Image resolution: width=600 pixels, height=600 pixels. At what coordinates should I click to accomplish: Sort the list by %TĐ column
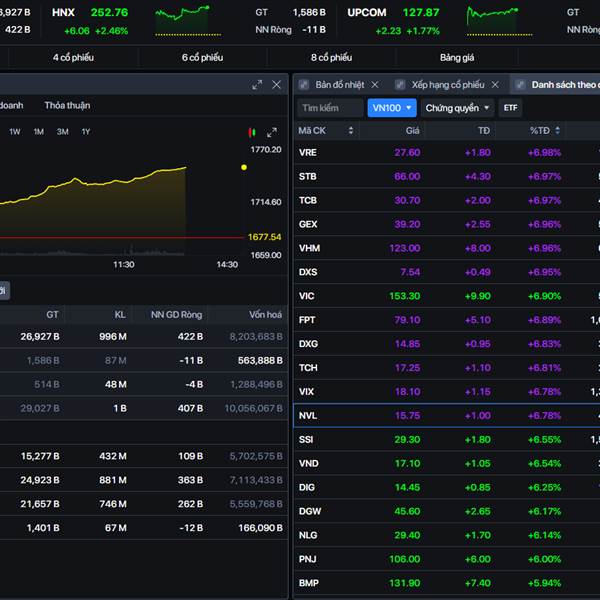539,130
